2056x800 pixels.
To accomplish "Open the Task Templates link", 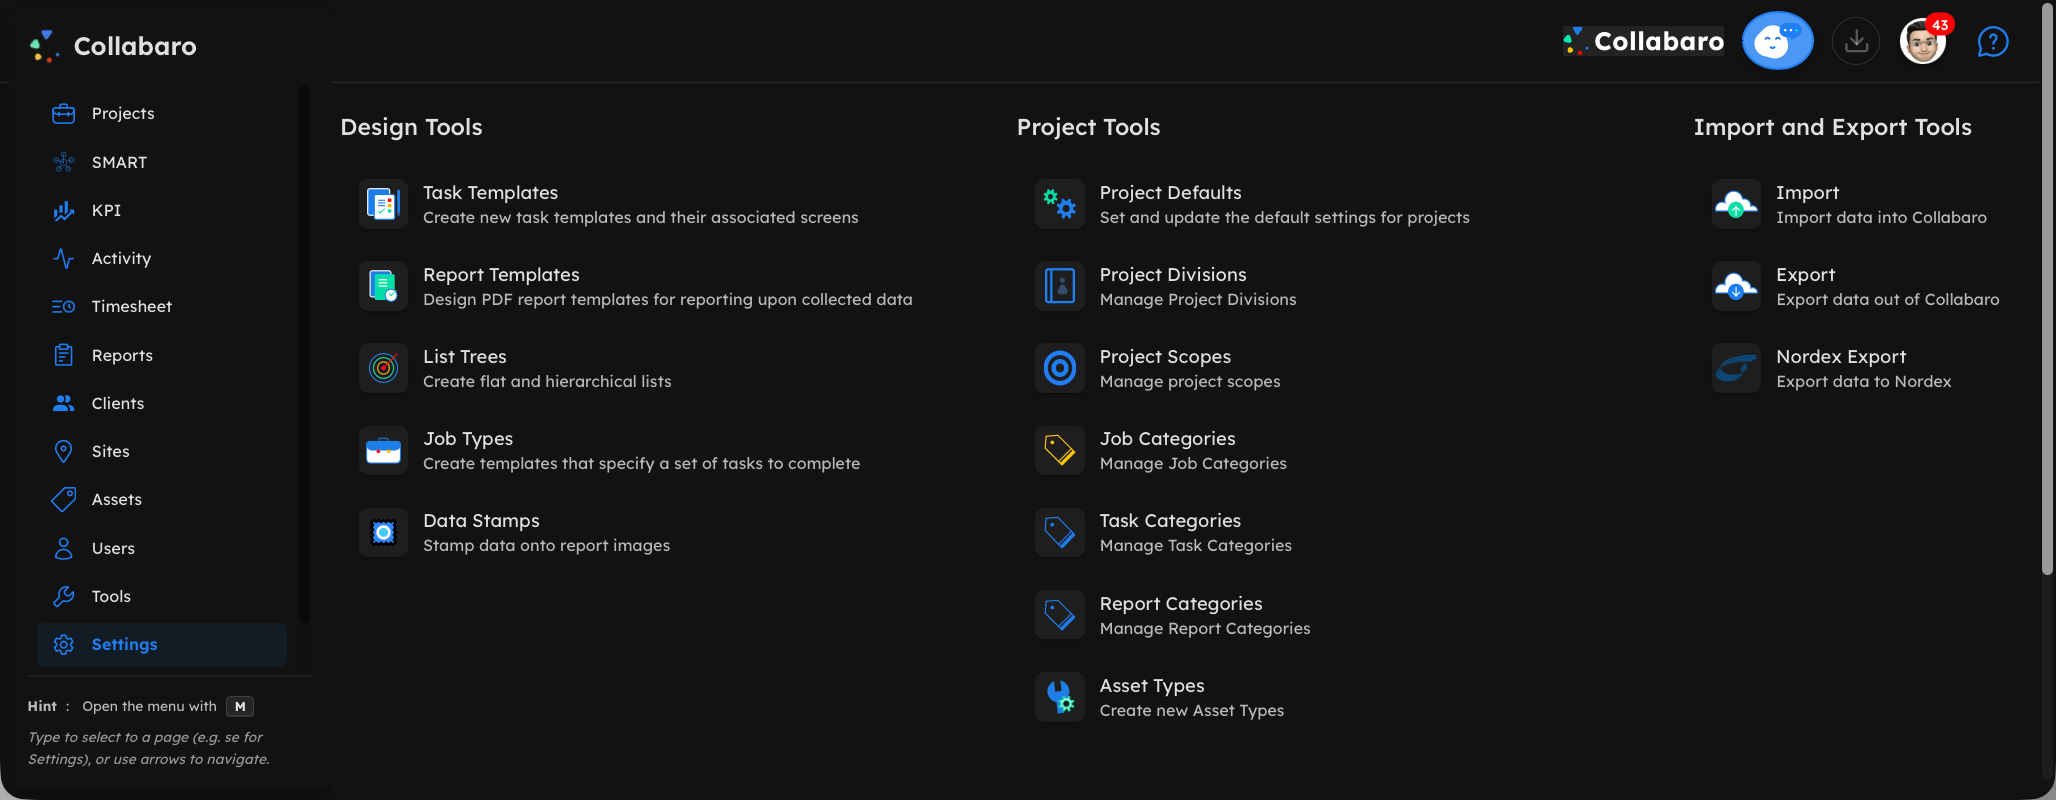I will coord(490,193).
